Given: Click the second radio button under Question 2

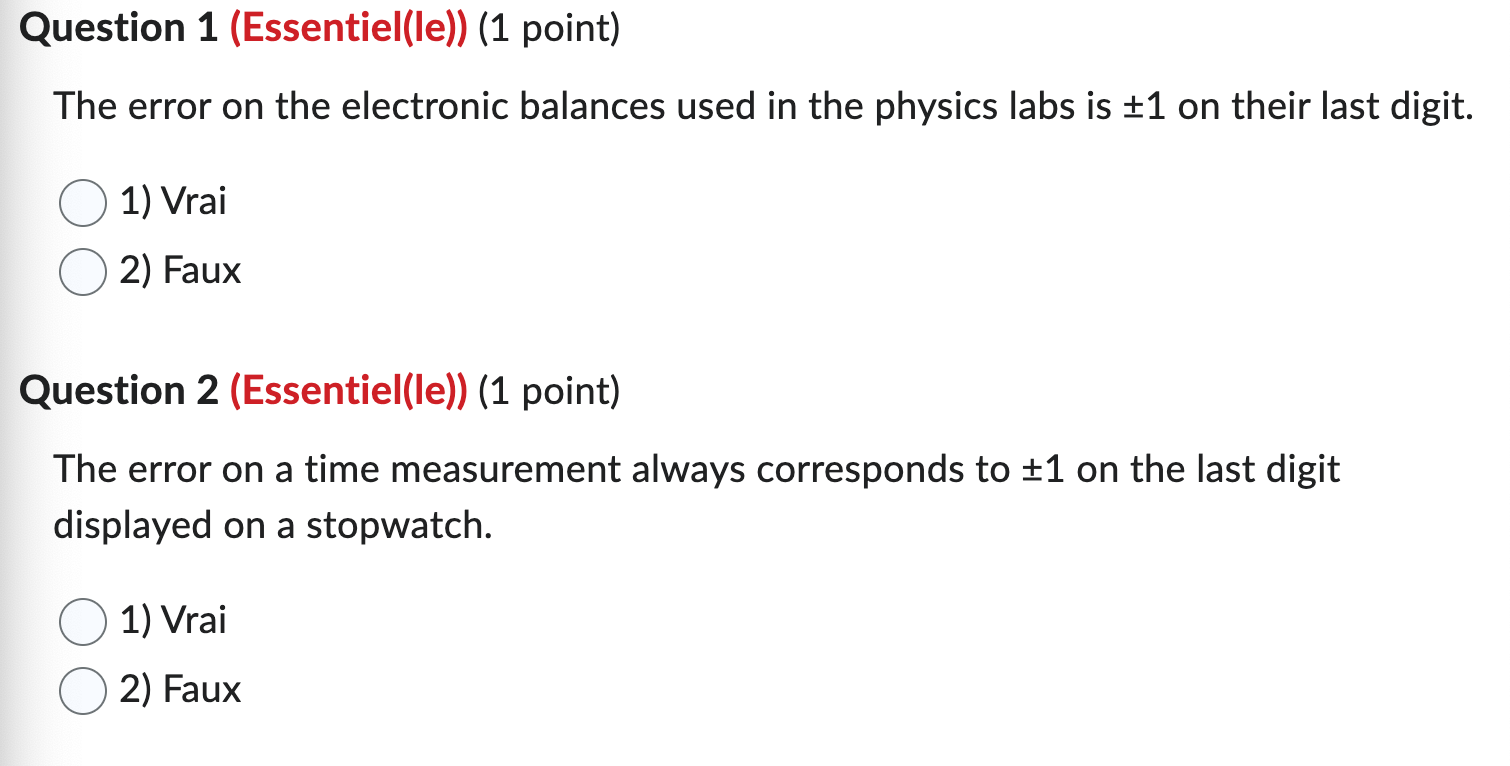Looking at the screenshot, I should click(82, 690).
